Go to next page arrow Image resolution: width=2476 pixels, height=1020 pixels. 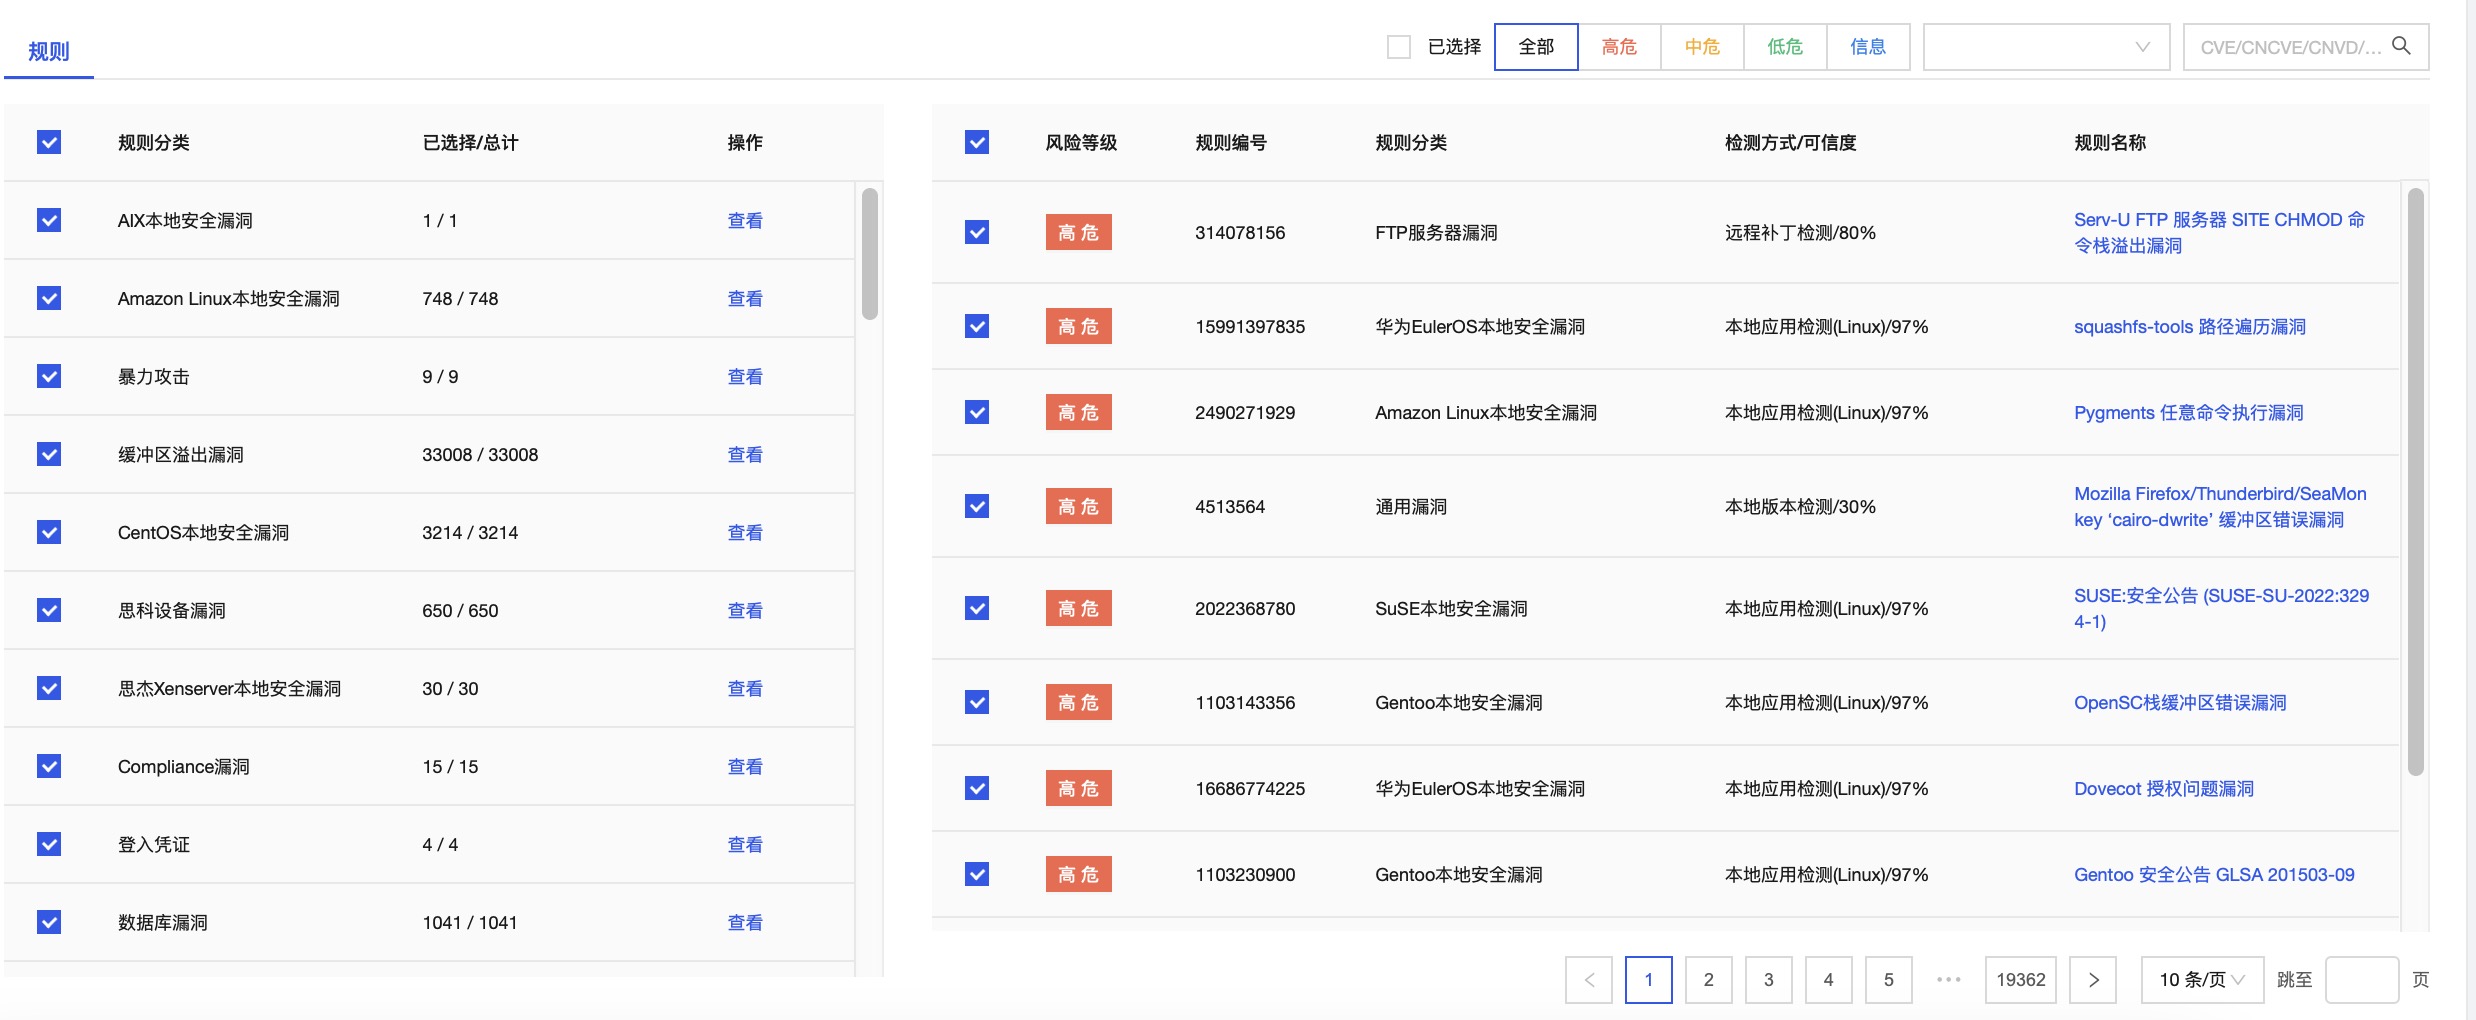[2093, 980]
